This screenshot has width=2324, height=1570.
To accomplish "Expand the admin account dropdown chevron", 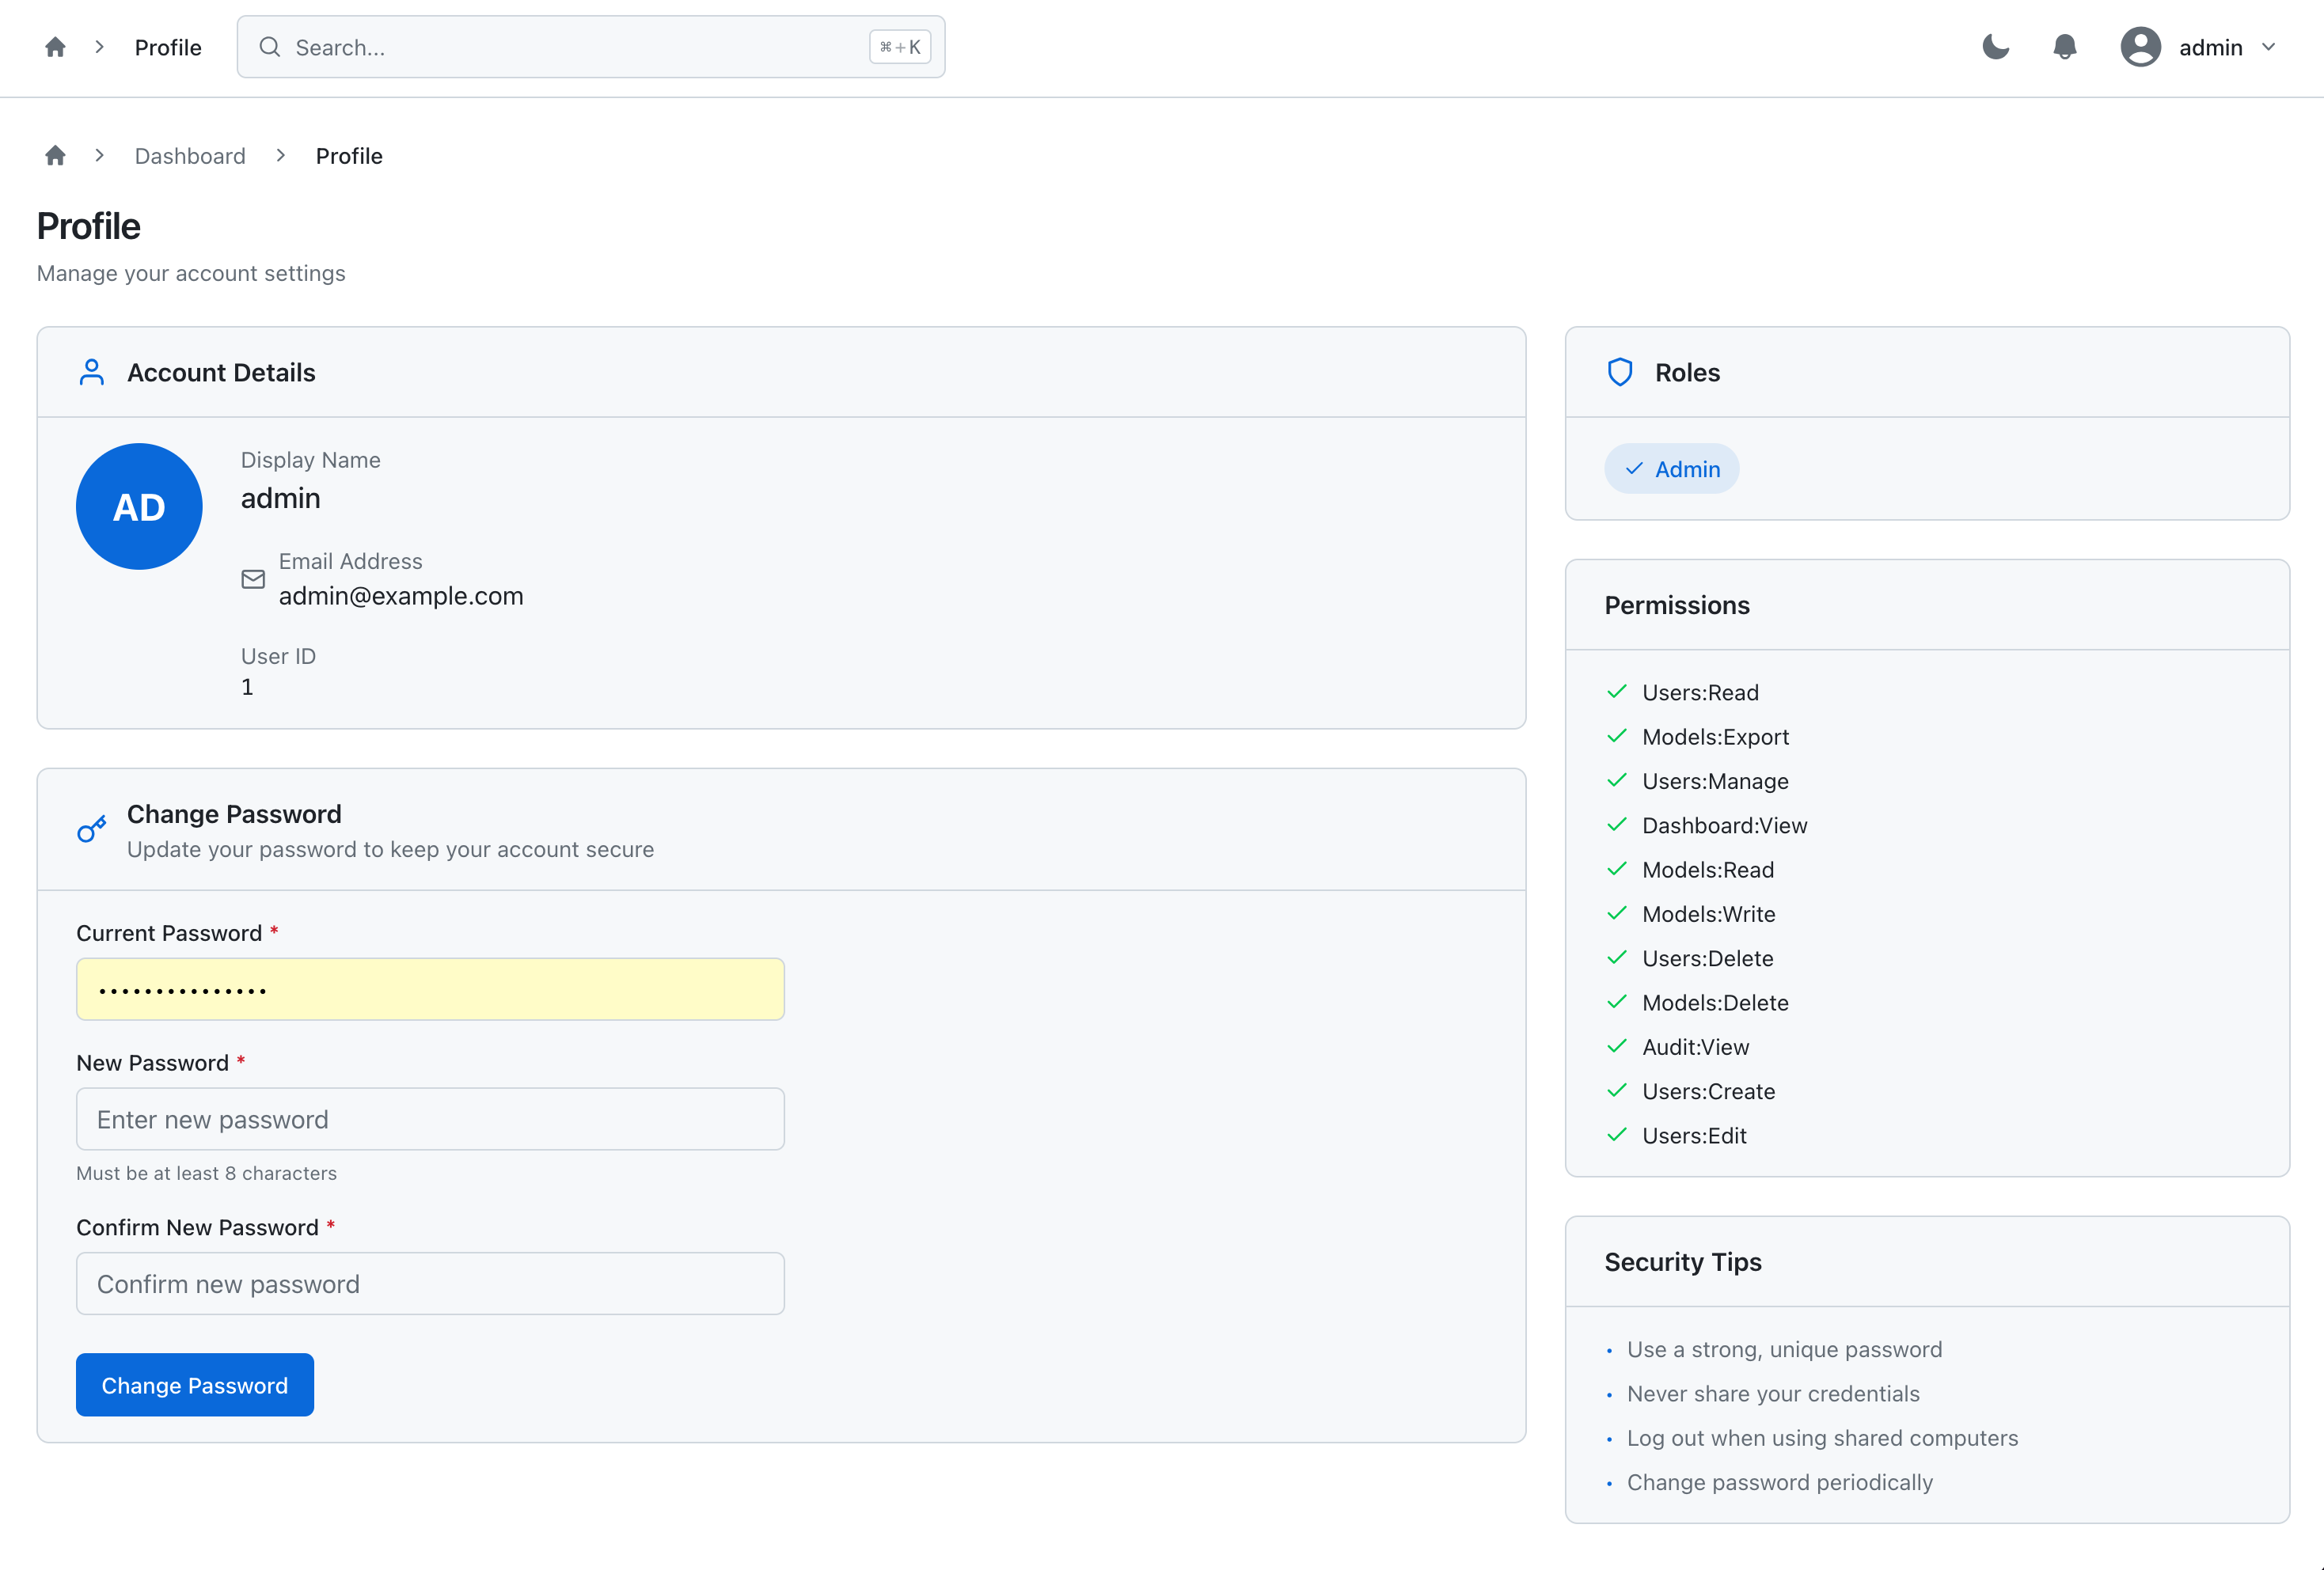I will (2268, 47).
